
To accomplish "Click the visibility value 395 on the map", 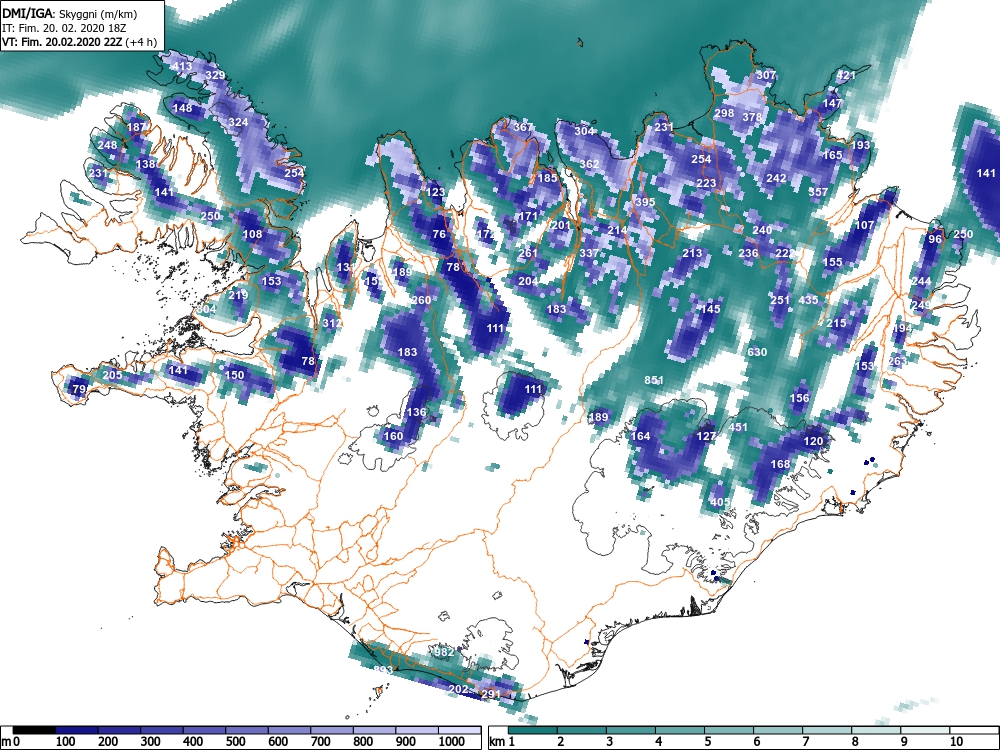I will tap(645, 202).
